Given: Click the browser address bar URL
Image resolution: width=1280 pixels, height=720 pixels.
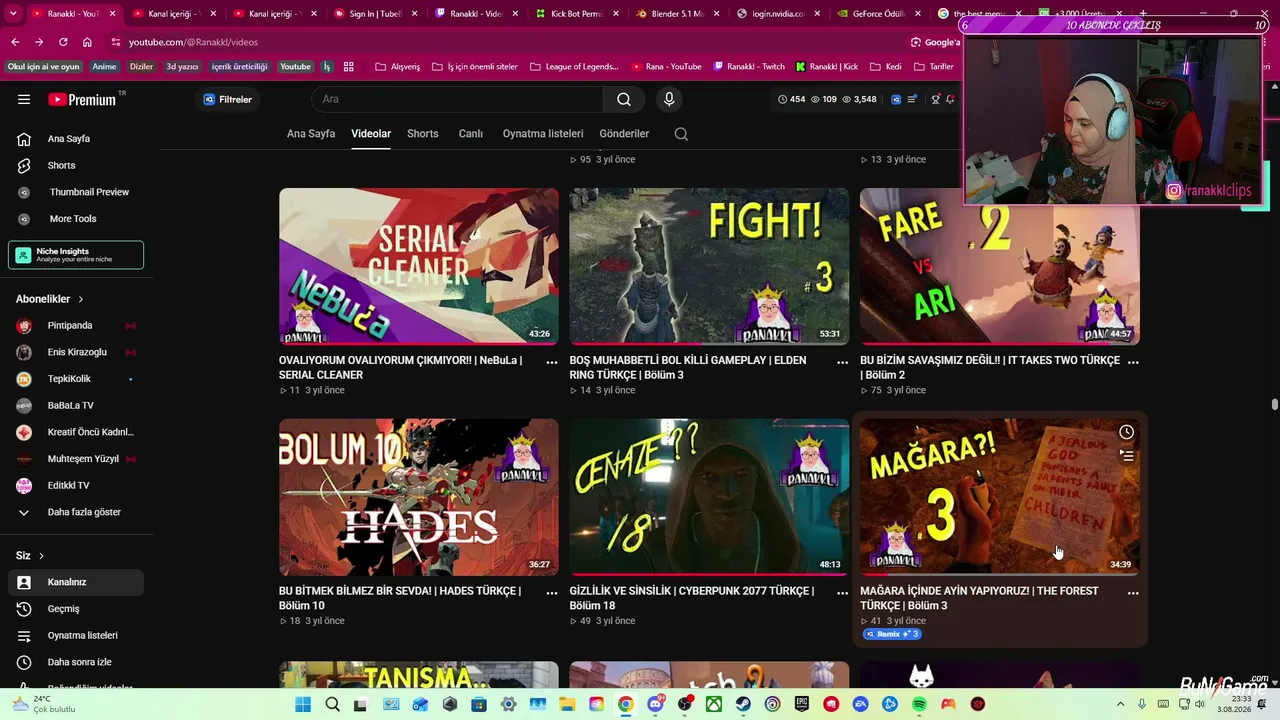Looking at the screenshot, I should (x=194, y=42).
